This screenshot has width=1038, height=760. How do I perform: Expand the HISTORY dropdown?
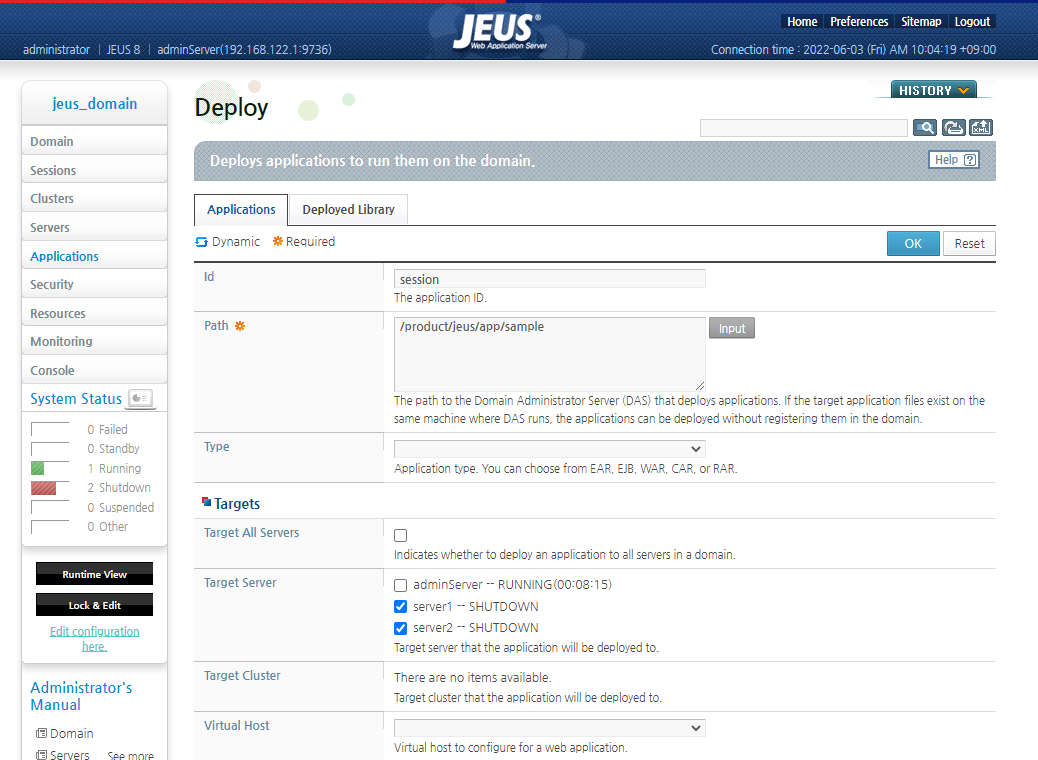933,90
